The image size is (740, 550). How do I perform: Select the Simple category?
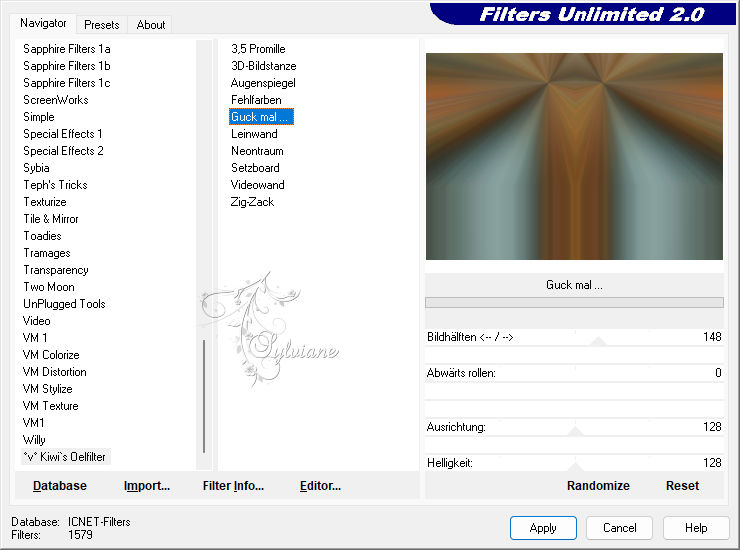[39, 117]
